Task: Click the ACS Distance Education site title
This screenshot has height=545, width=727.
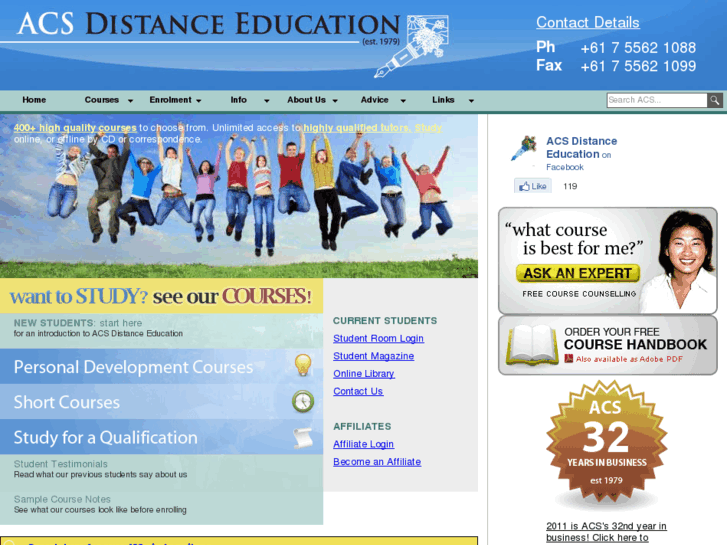Action: [208, 24]
